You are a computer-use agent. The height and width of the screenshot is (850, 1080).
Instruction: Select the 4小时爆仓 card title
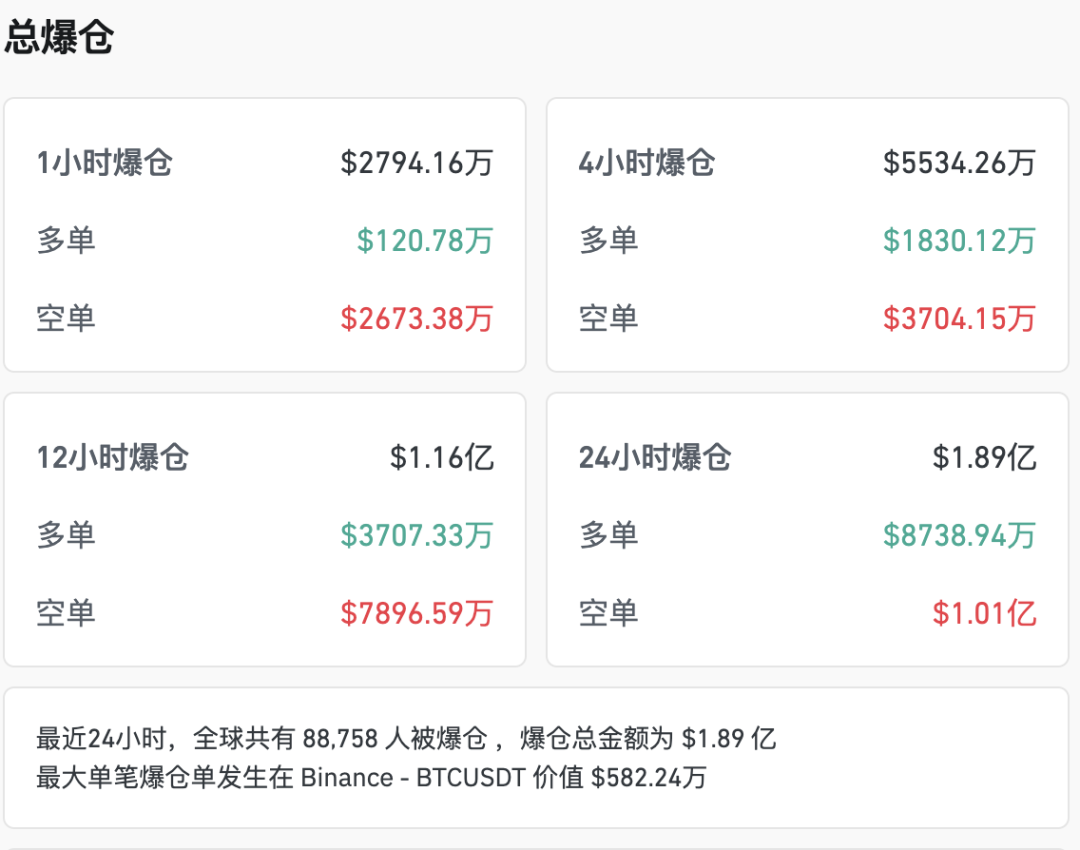647,162
